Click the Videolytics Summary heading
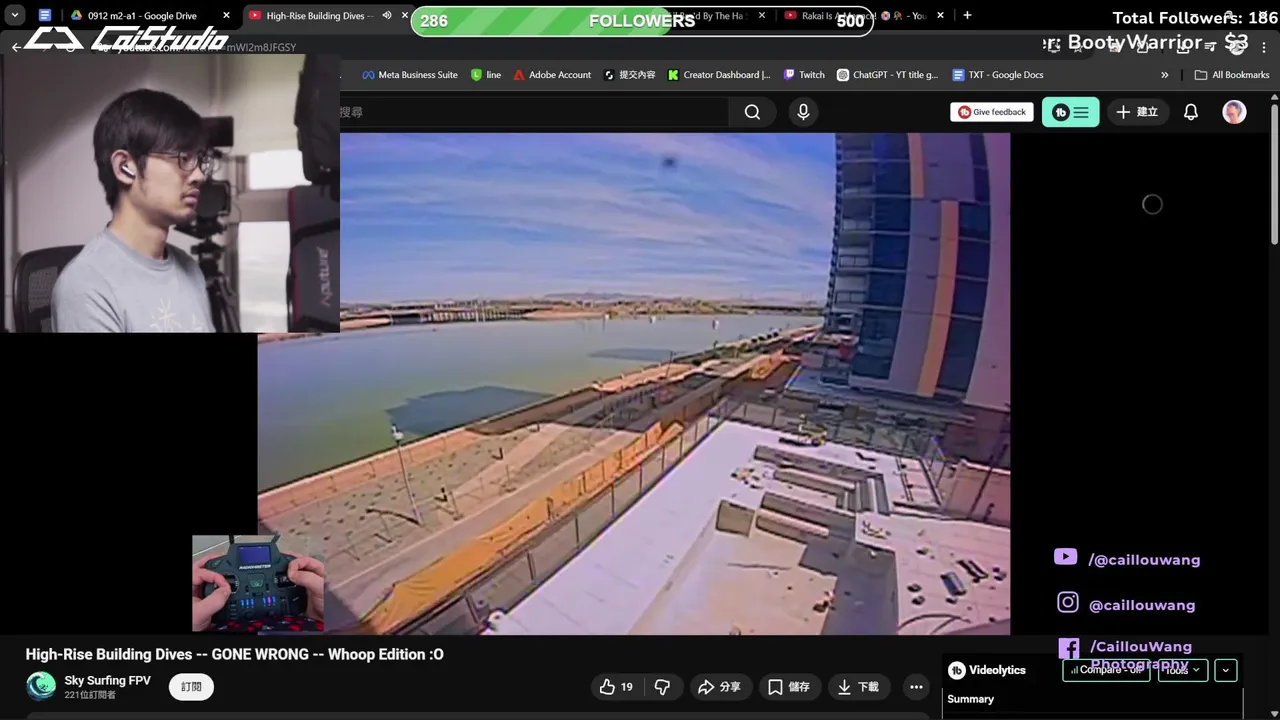 coord(970,699)
